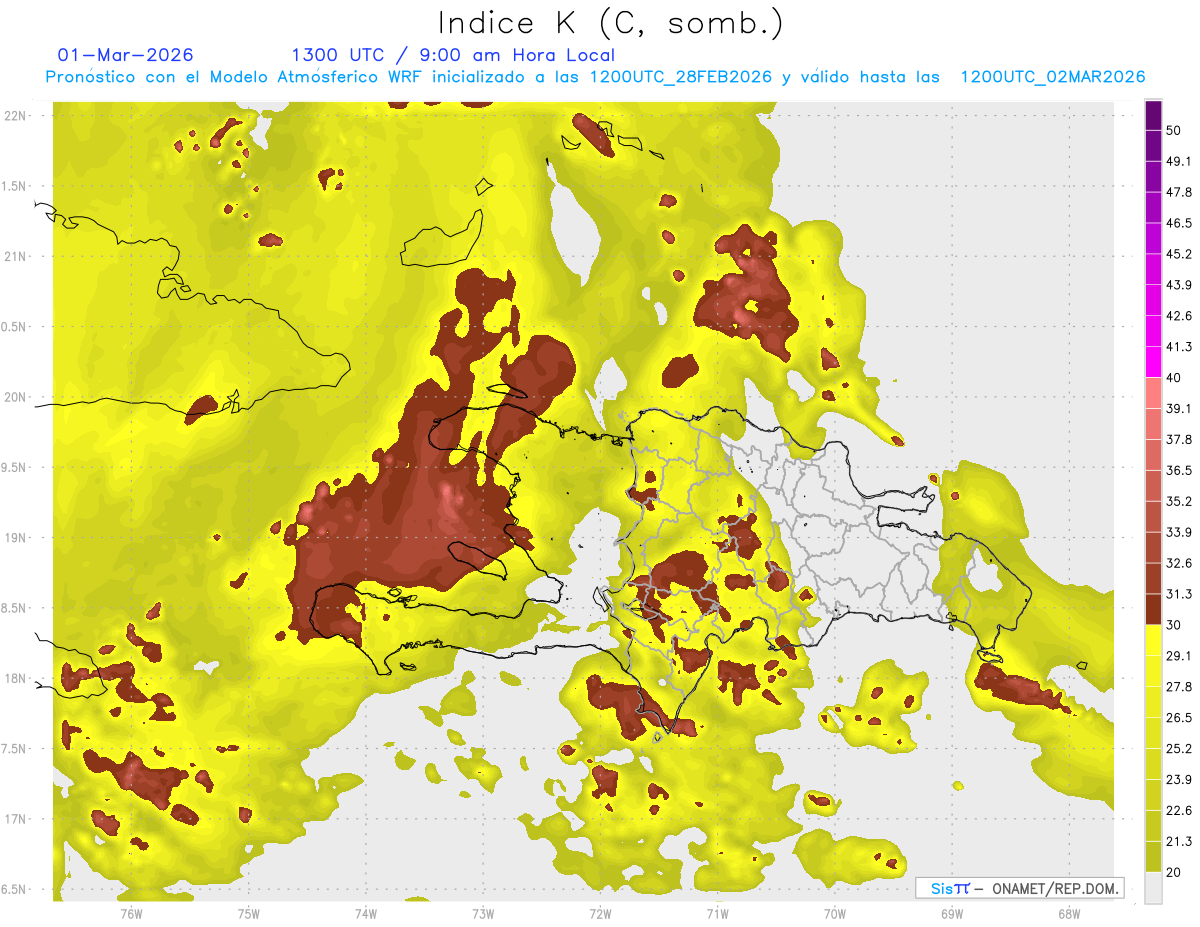The width and height of the screenshot is (1200, 927).
Task: Click the "49.1" value on color scale
Action: pyautogui.click(x=1179, y=161)
